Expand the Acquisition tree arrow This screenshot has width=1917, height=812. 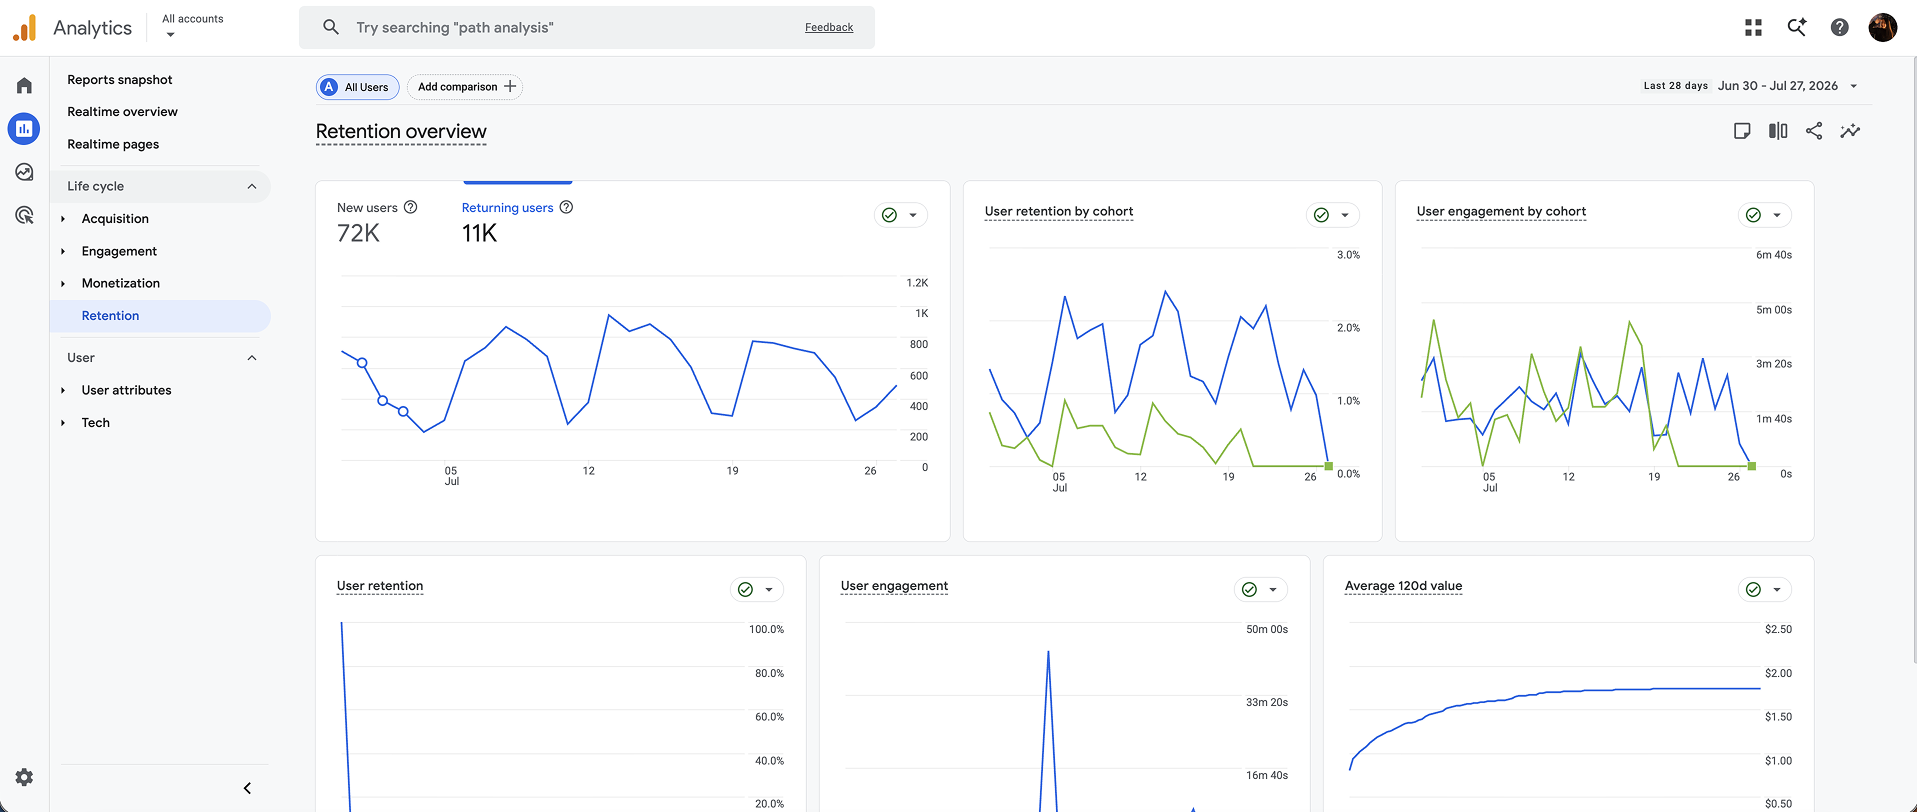click(x=63, y=219)
